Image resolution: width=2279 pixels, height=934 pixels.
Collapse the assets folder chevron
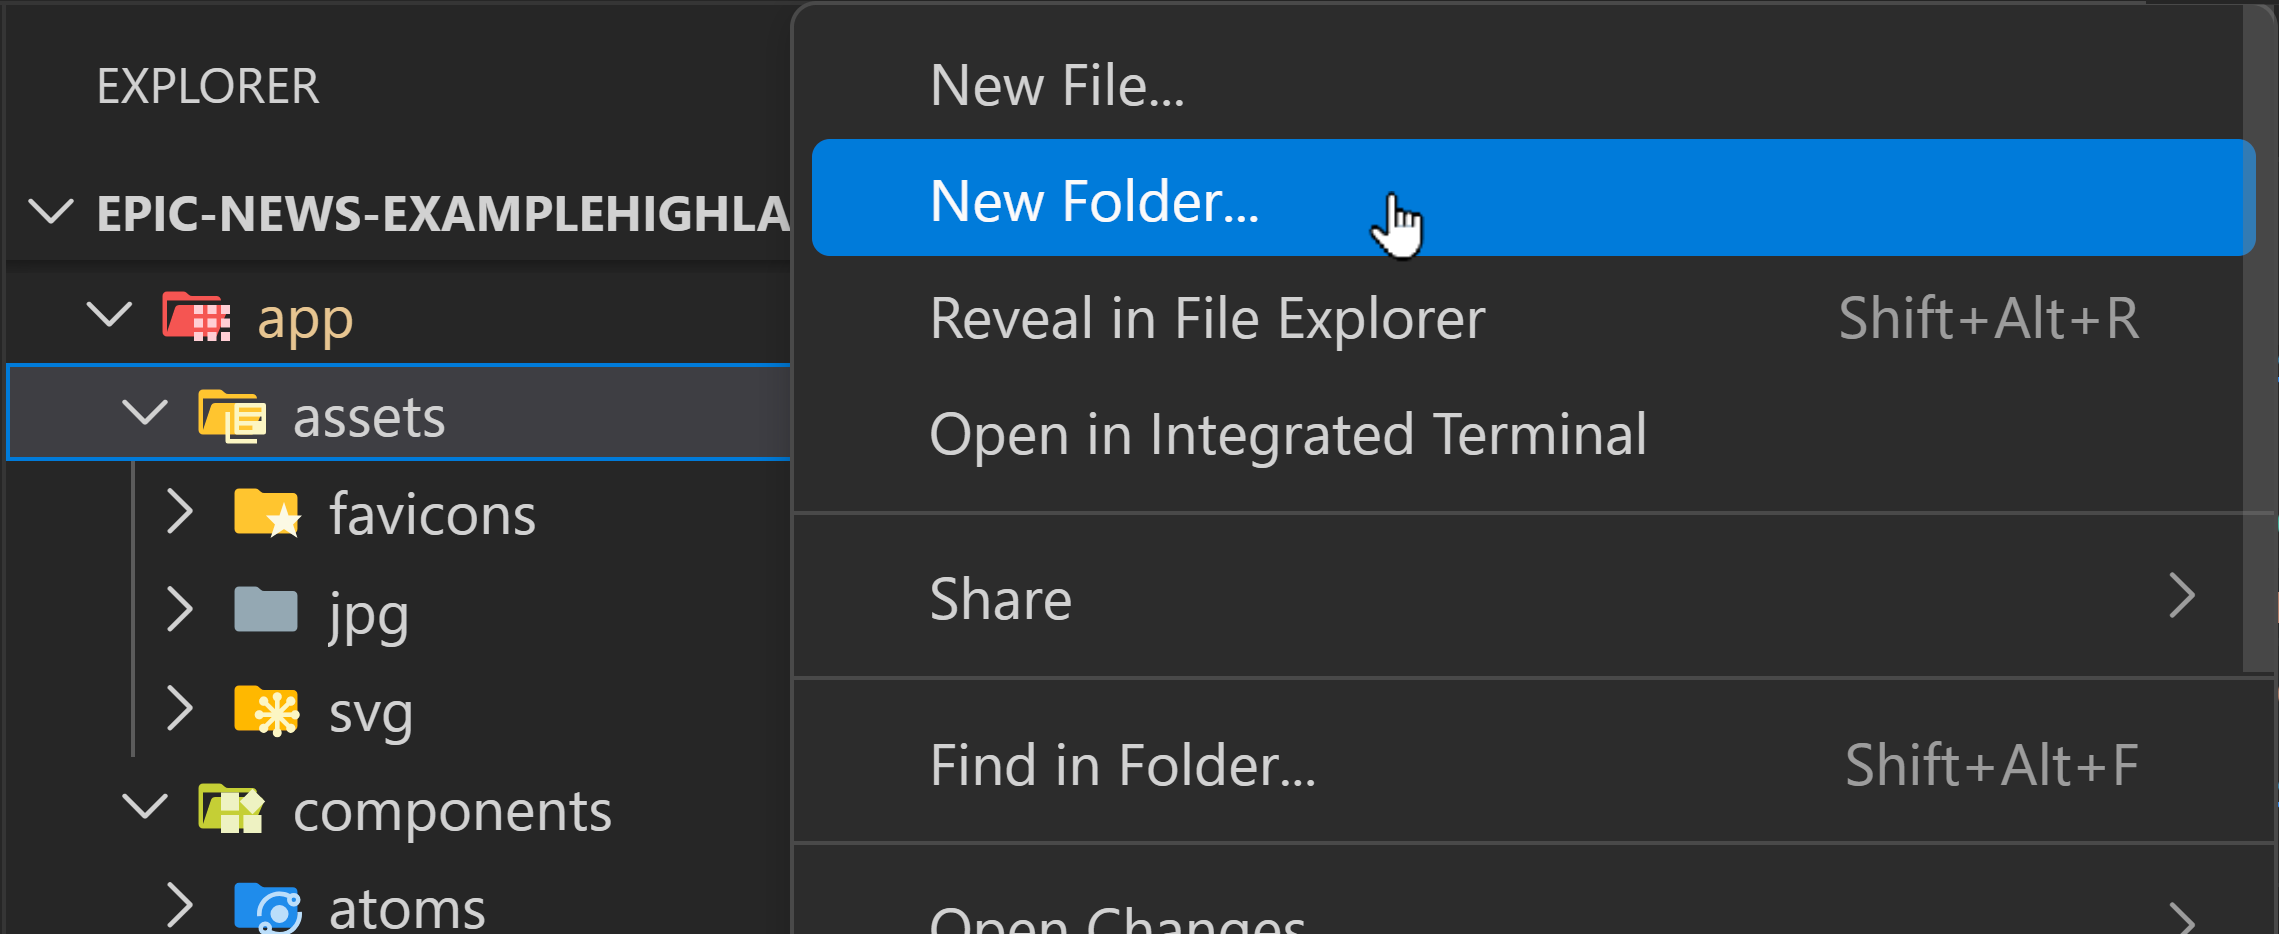click(145, 413)
